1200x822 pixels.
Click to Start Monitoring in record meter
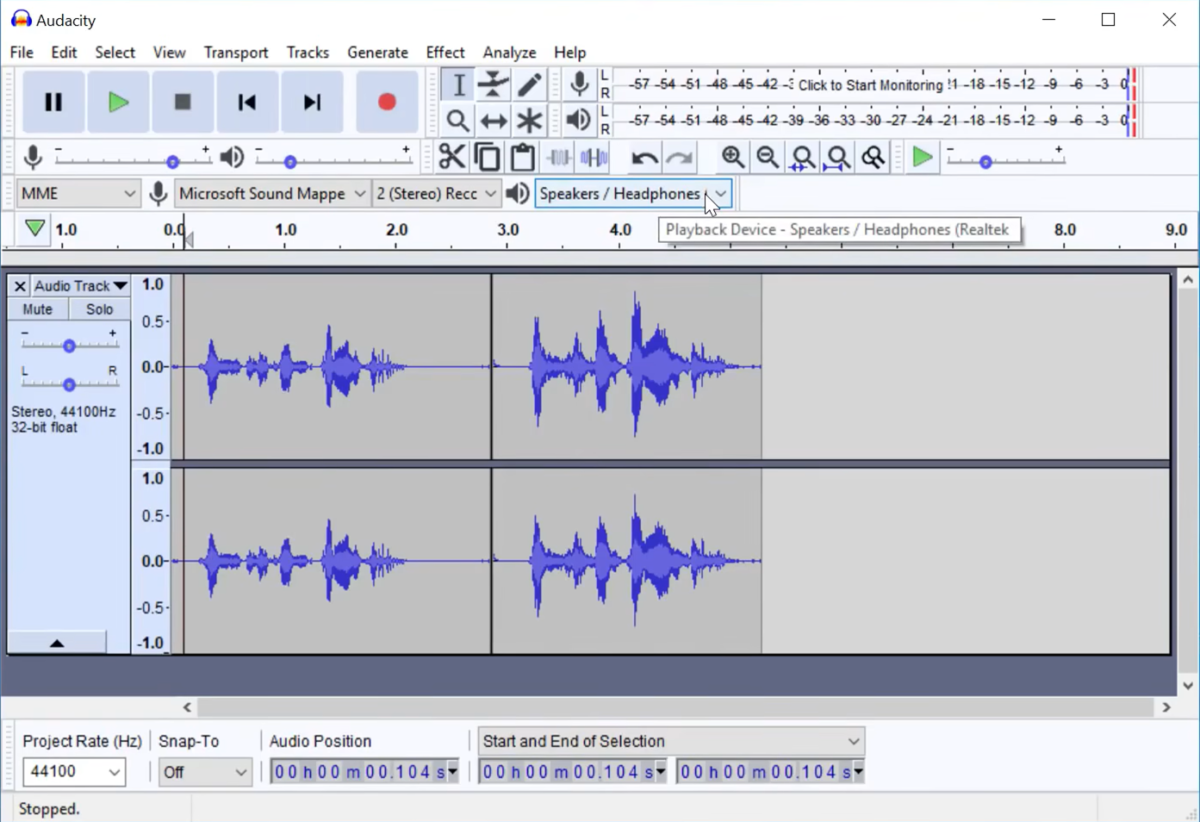pos(870,85)
